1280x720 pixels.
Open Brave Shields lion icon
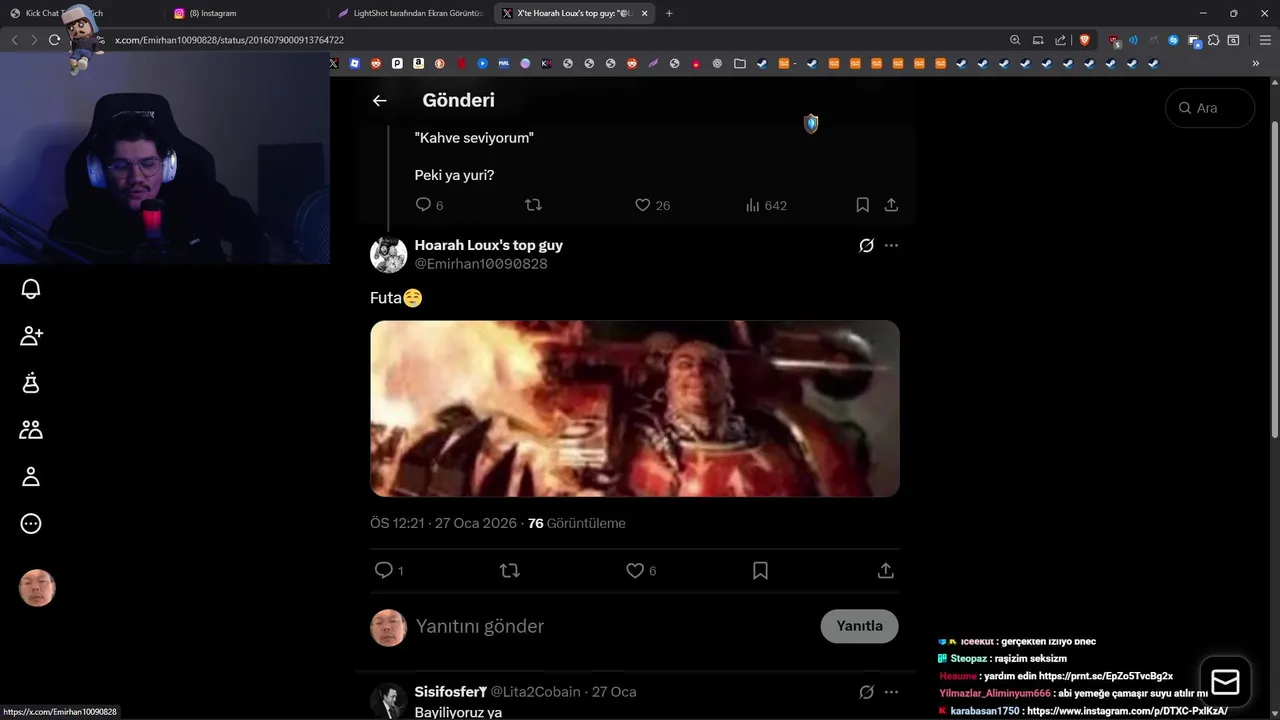click(1085, 40)
